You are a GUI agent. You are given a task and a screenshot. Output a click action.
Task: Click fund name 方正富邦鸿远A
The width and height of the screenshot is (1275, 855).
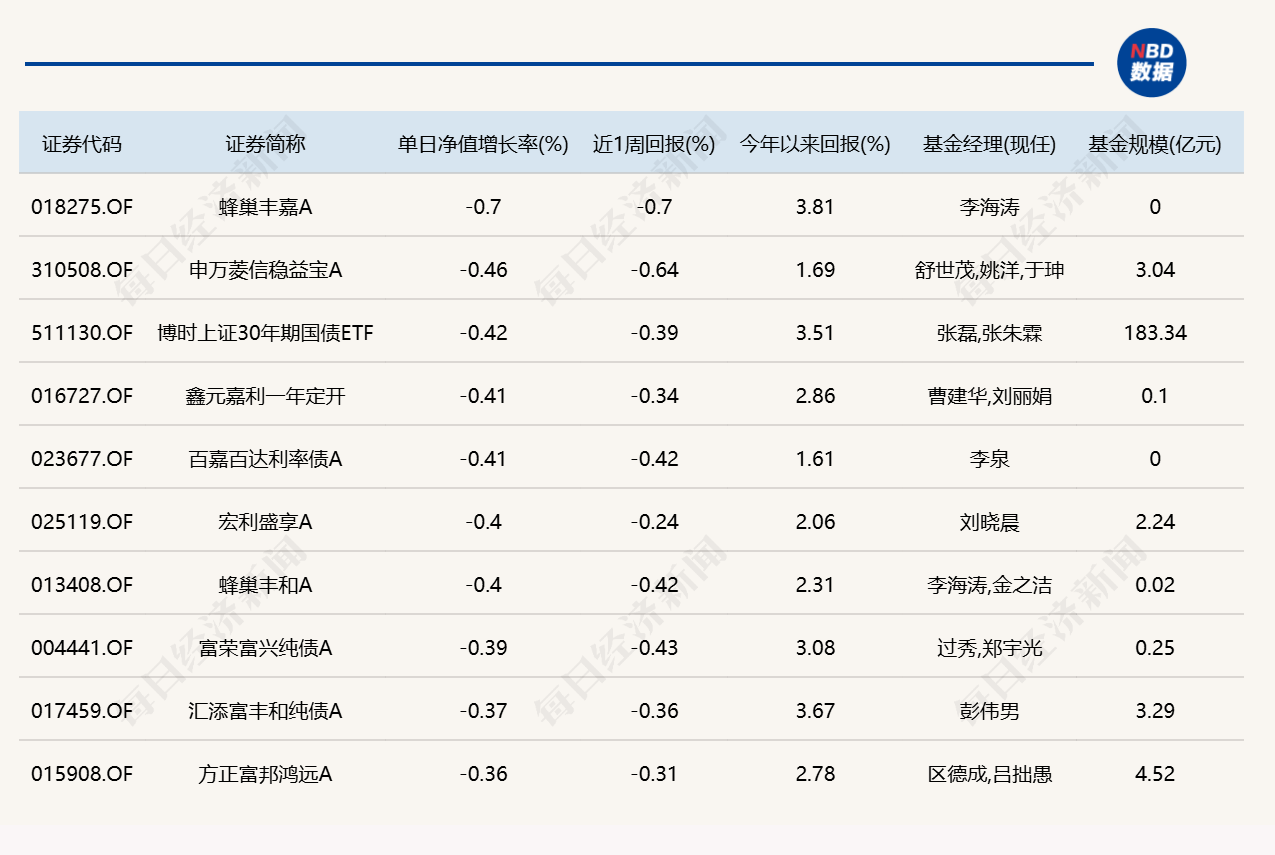click(x=265, y=775)
